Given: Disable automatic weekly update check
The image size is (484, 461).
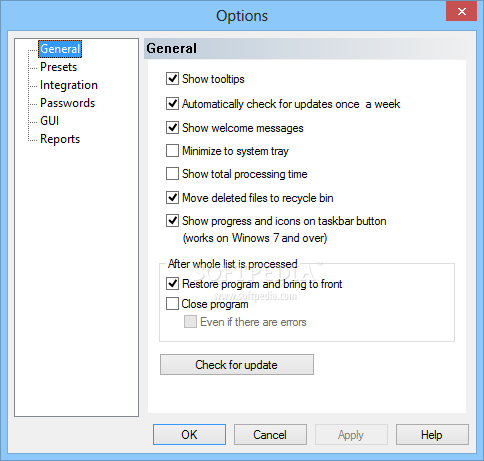Looking at the screenshot, I should click(x=172, y=104).
